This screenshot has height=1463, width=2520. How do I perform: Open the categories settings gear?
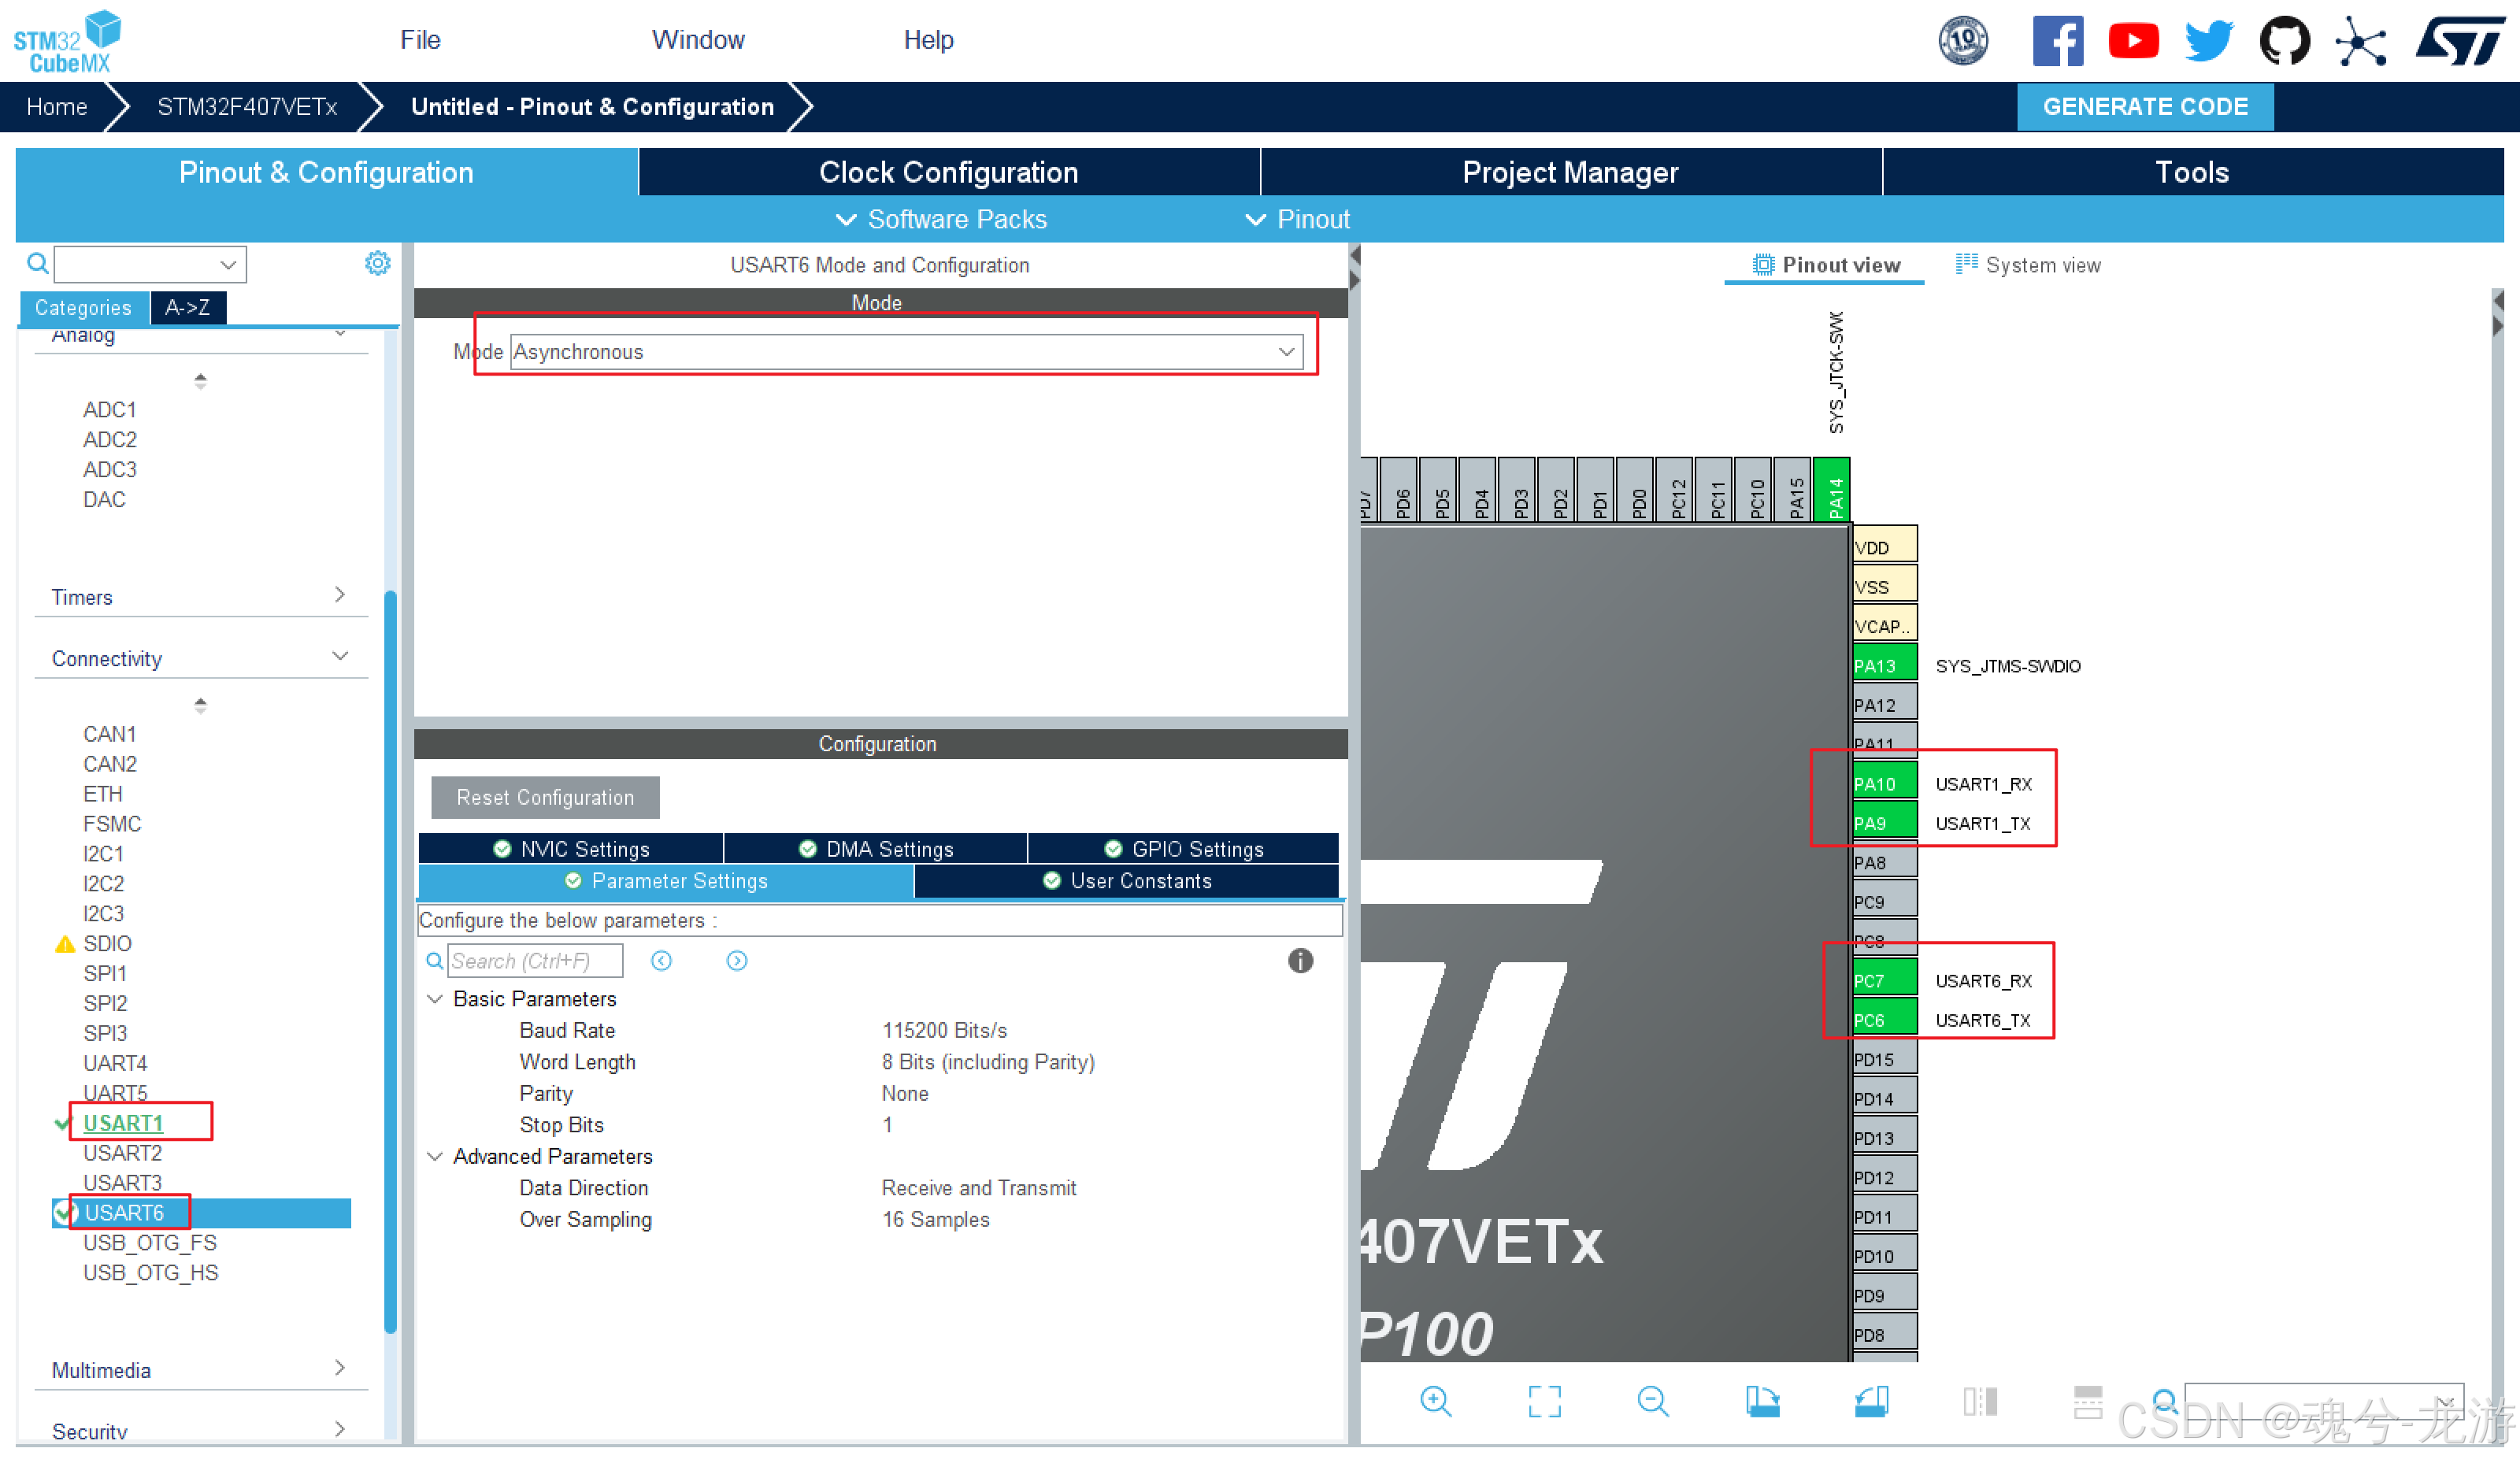click(x=377, y=264)
